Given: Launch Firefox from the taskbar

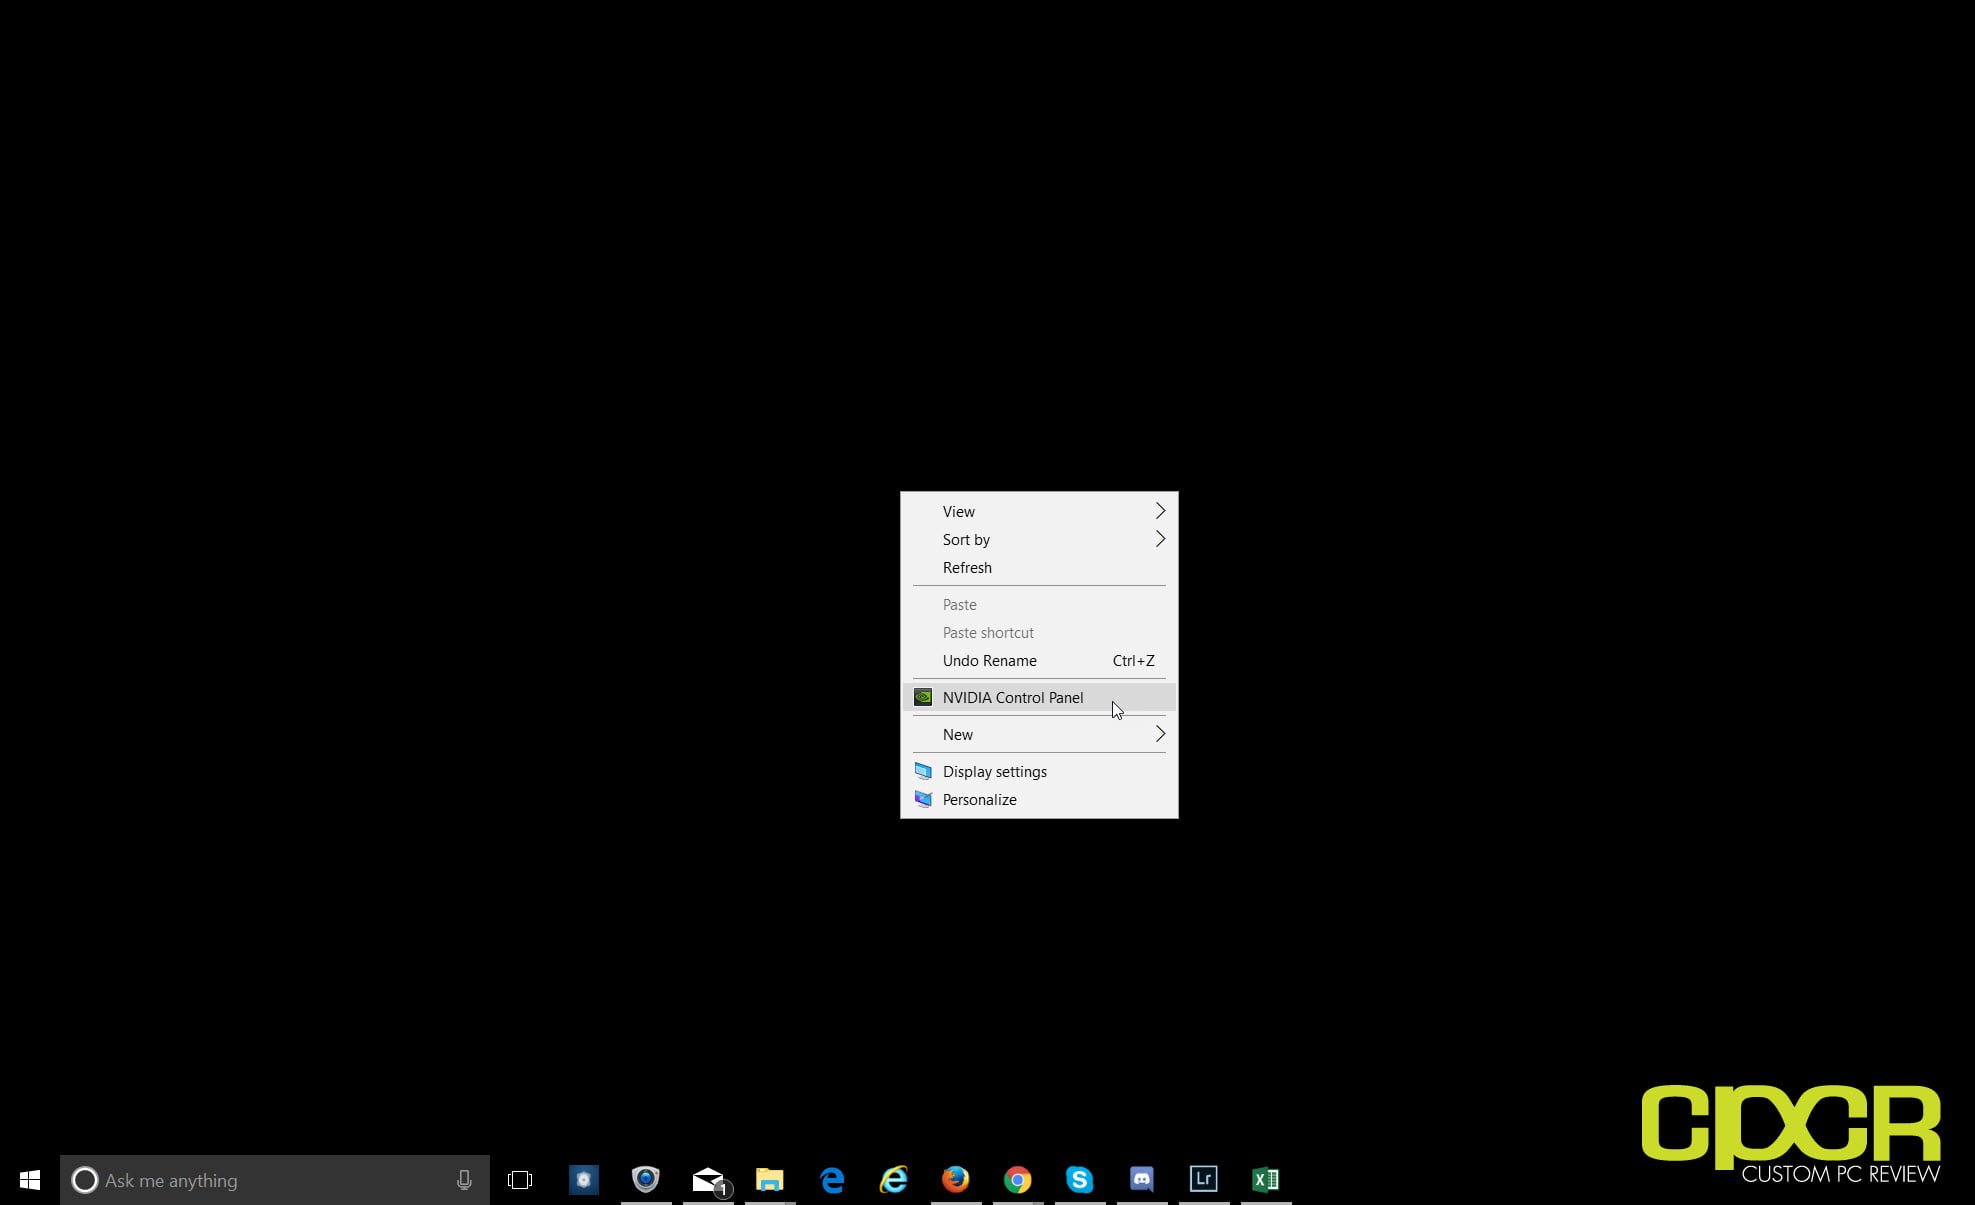Looking at the screenshot, I should click(x=956, y=1180).
